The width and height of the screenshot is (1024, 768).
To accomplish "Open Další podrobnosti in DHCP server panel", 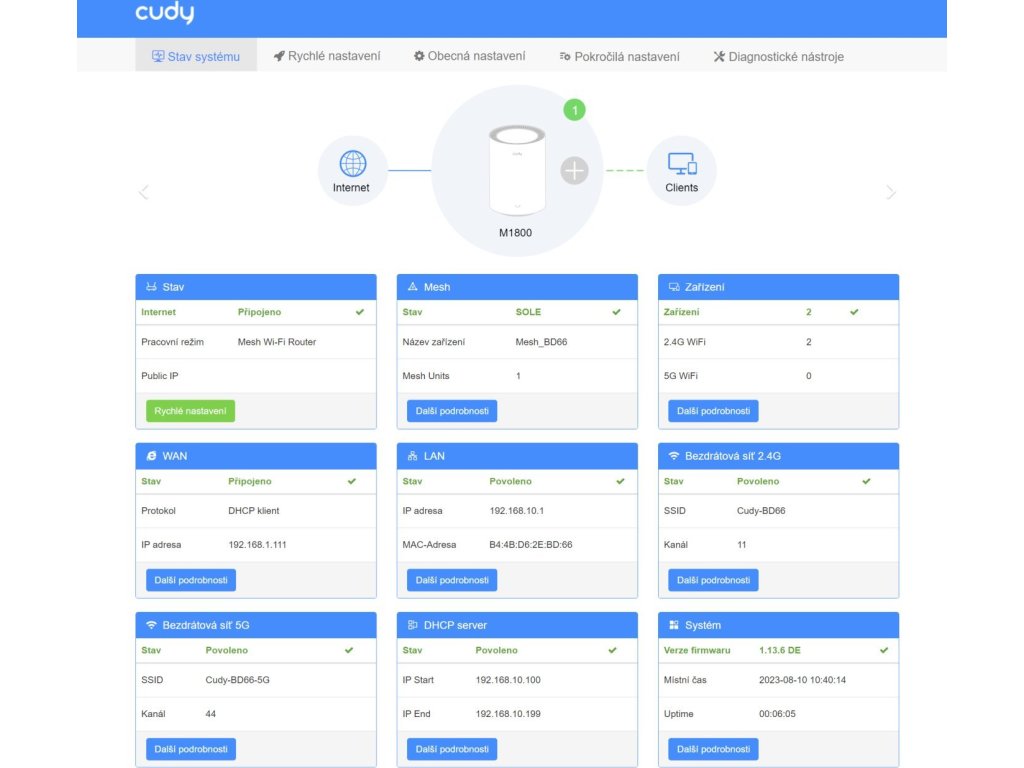I will (452, 749).
